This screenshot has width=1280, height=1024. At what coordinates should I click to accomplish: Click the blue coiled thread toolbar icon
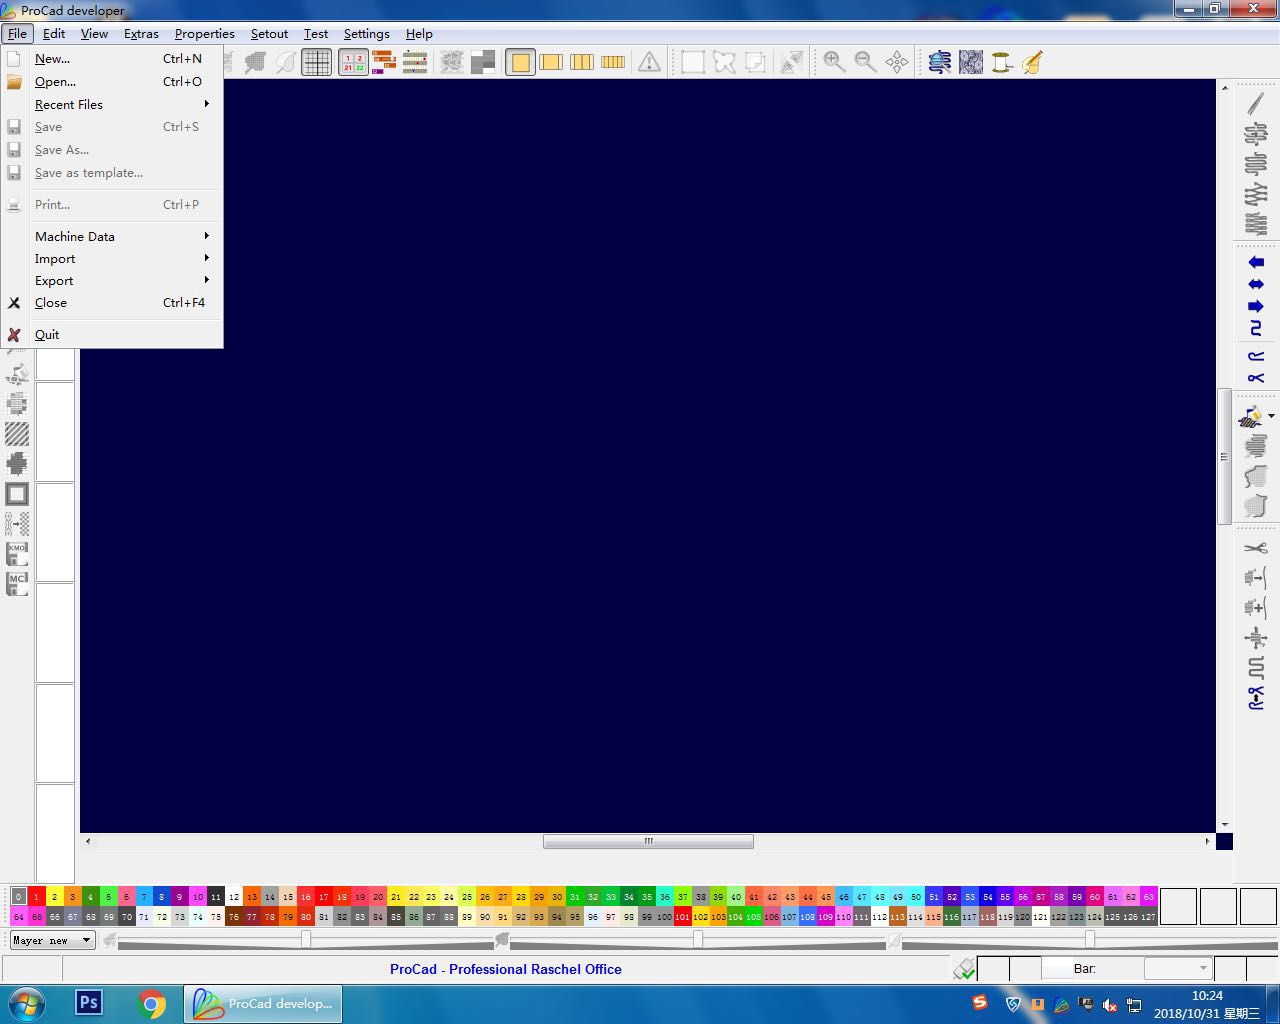click(939, 62)
